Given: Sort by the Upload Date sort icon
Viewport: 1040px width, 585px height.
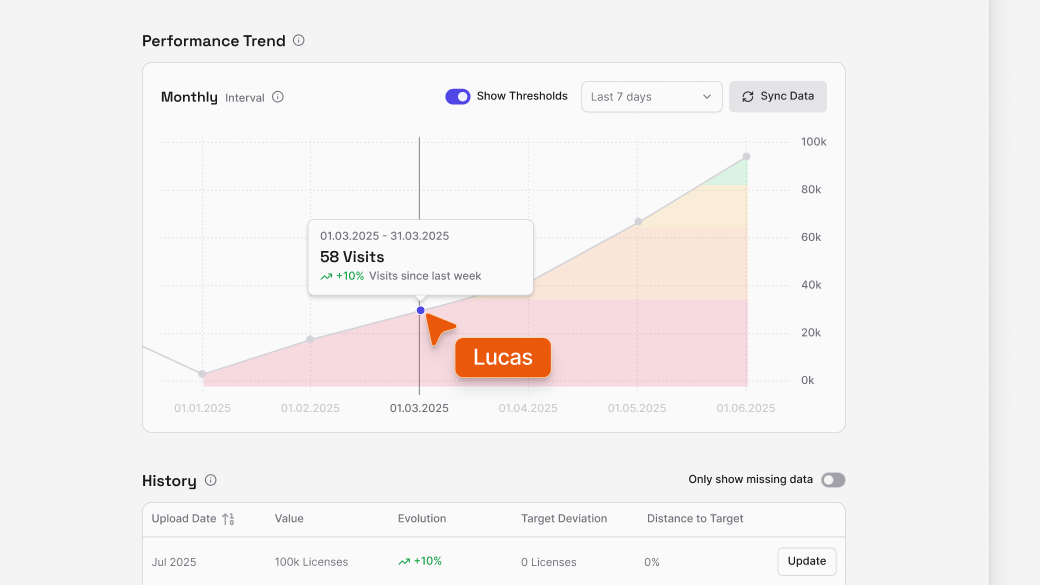Looking at the screenshot, I should click(228, 519).
